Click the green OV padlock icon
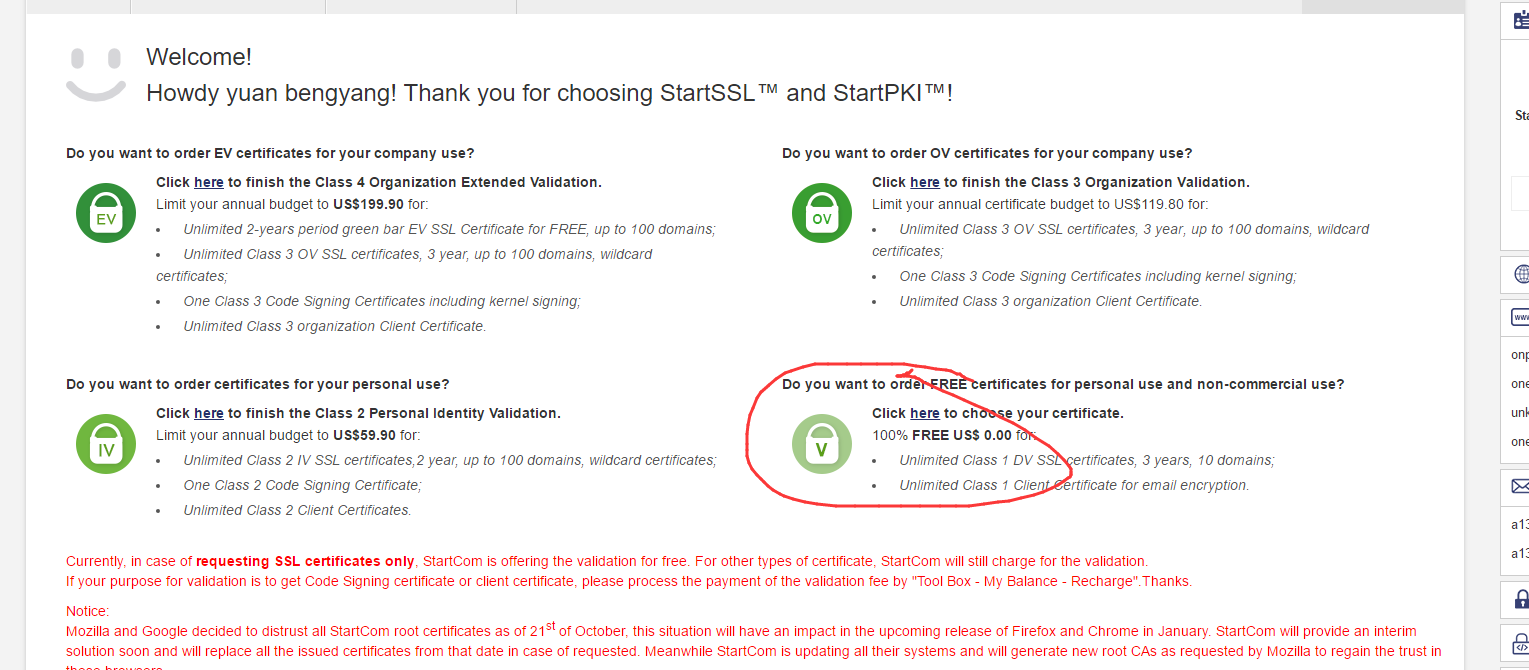This screenshot has height=670, width=1529. 822,213
